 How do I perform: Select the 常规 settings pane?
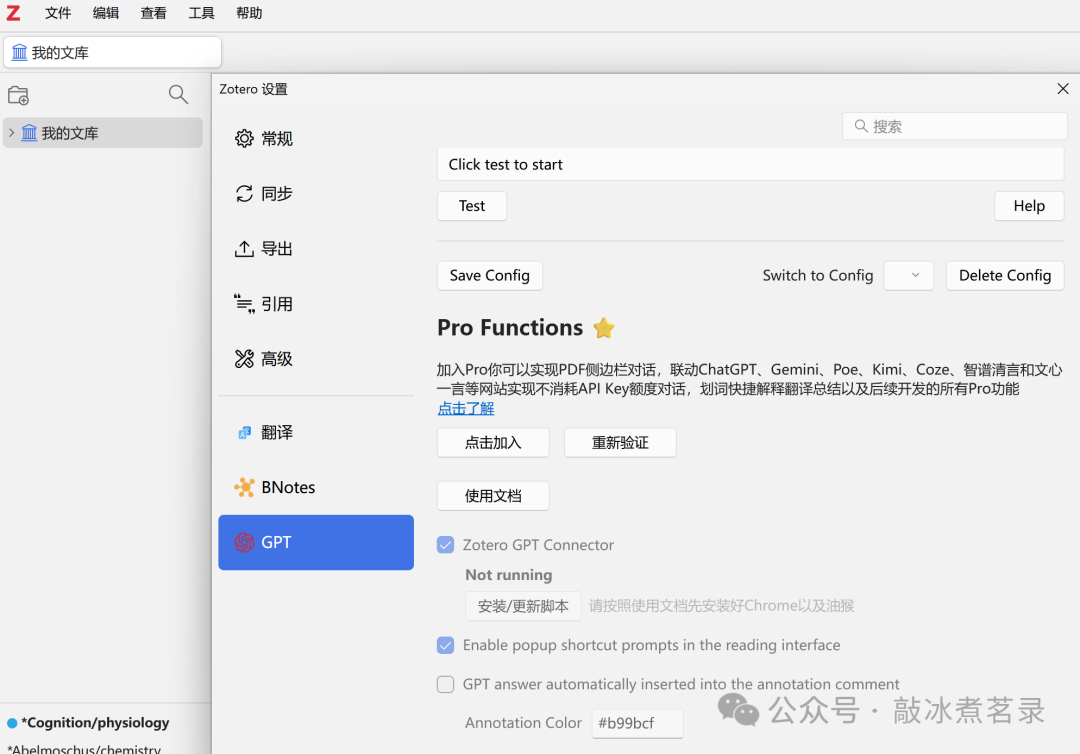316,138
